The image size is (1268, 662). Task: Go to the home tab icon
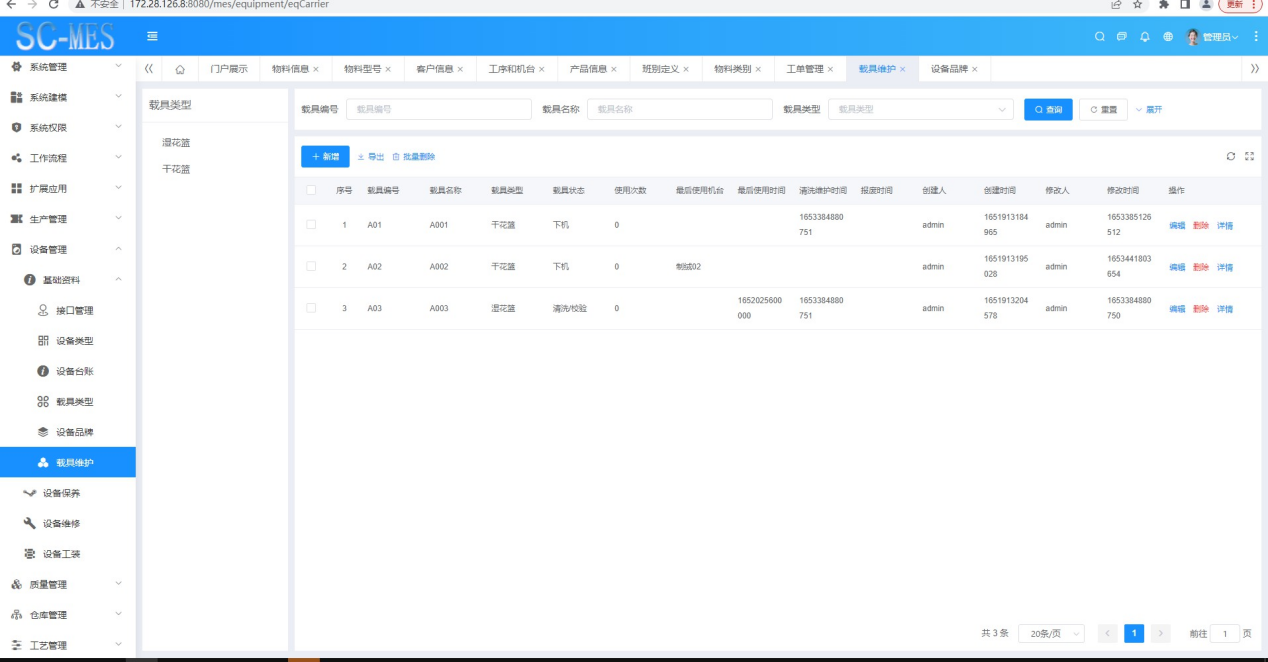[180, 69]
